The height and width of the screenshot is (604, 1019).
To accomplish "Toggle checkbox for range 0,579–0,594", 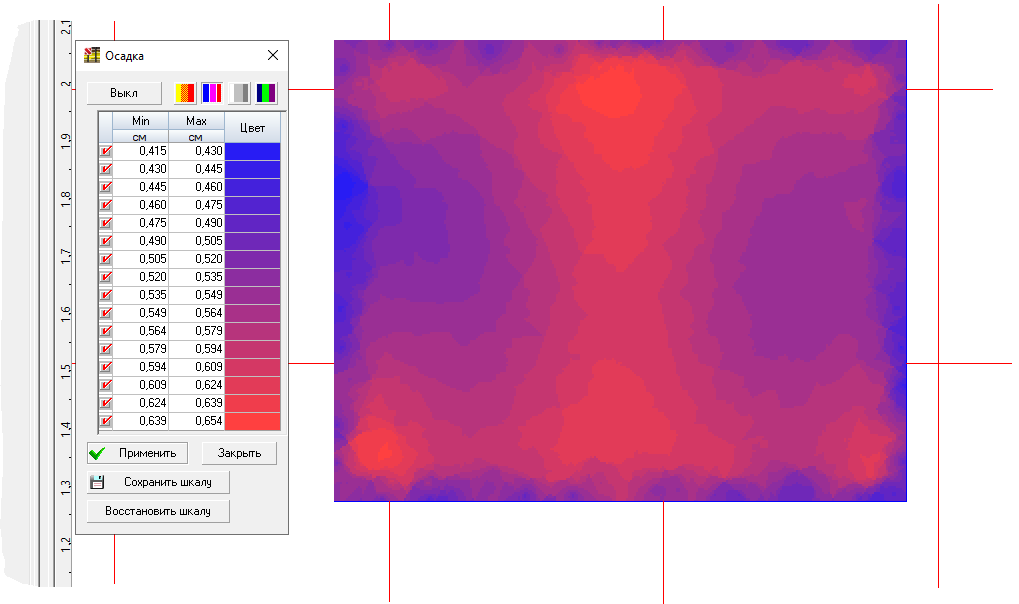I will coord(105,349).
